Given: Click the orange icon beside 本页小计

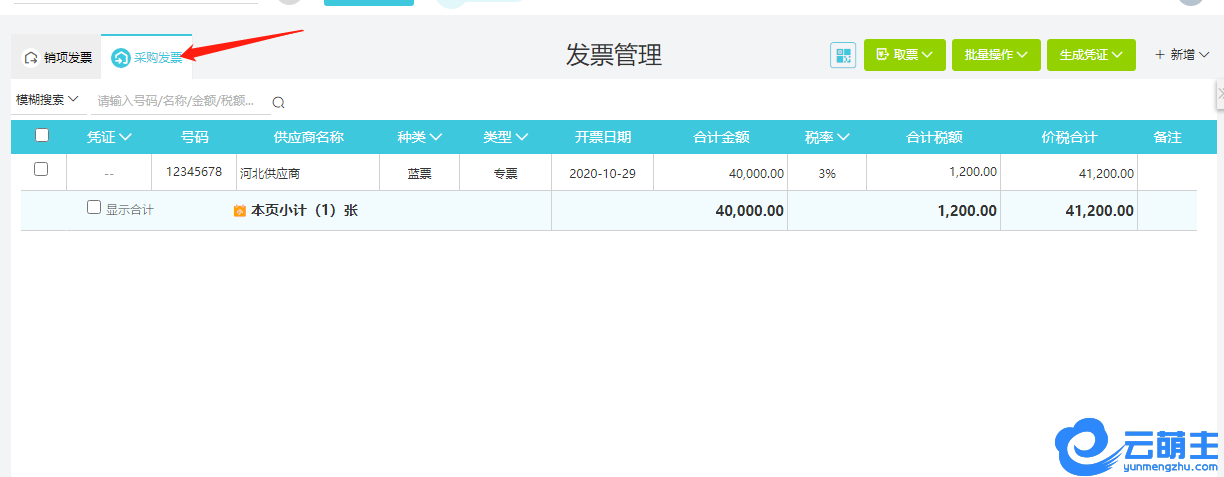Looking at the screenshot, I should [x=239, y=211].
